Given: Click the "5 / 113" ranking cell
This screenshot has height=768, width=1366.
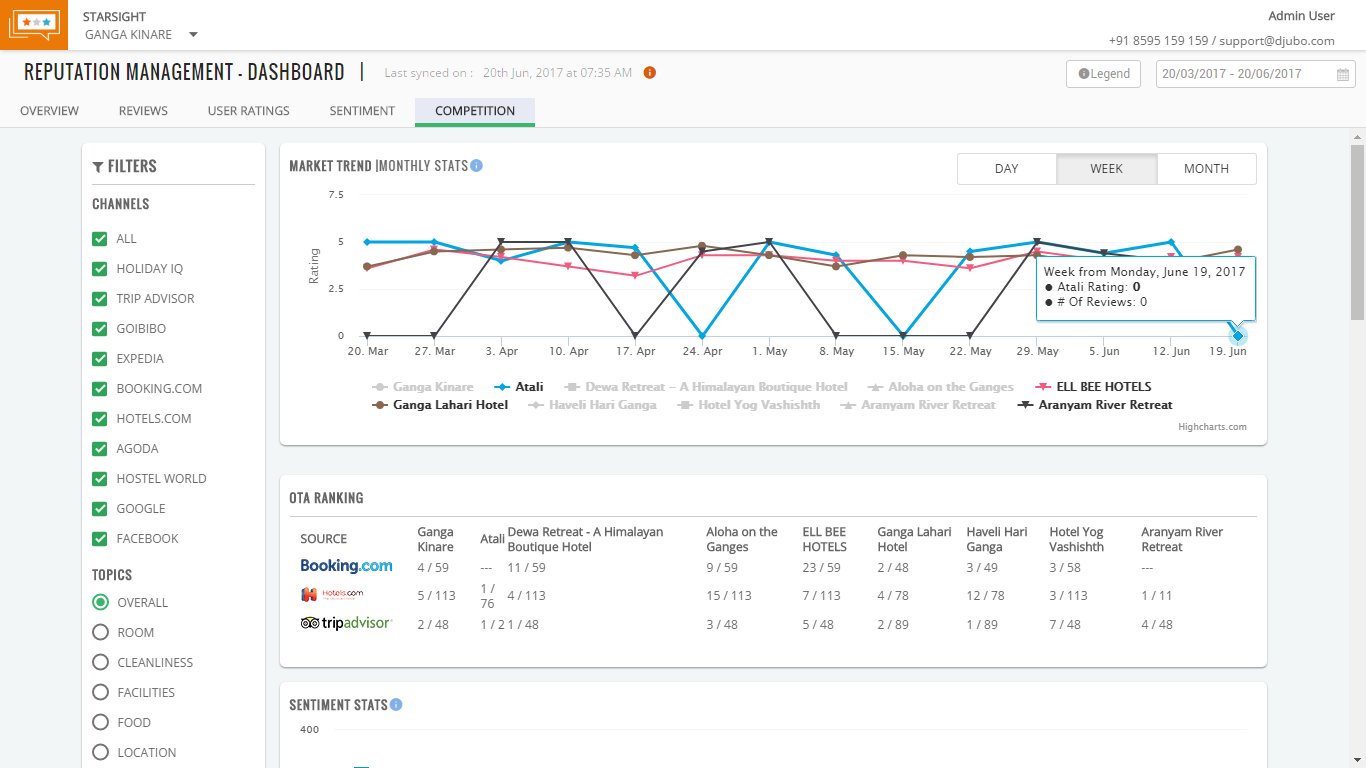Looking at the screenshot, I should (437, 596).
